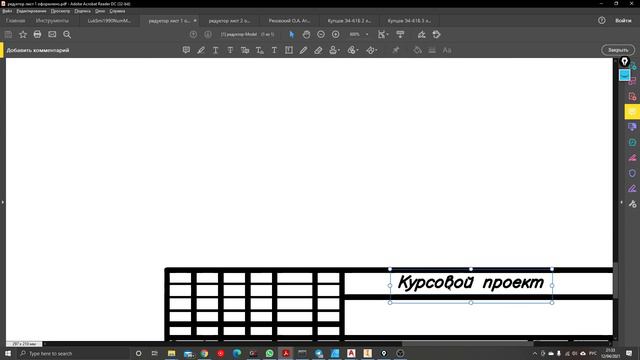This screenshot has height=360, width=640.
Task: Open the drawing shapes dropdown
Action: point(371,50)
